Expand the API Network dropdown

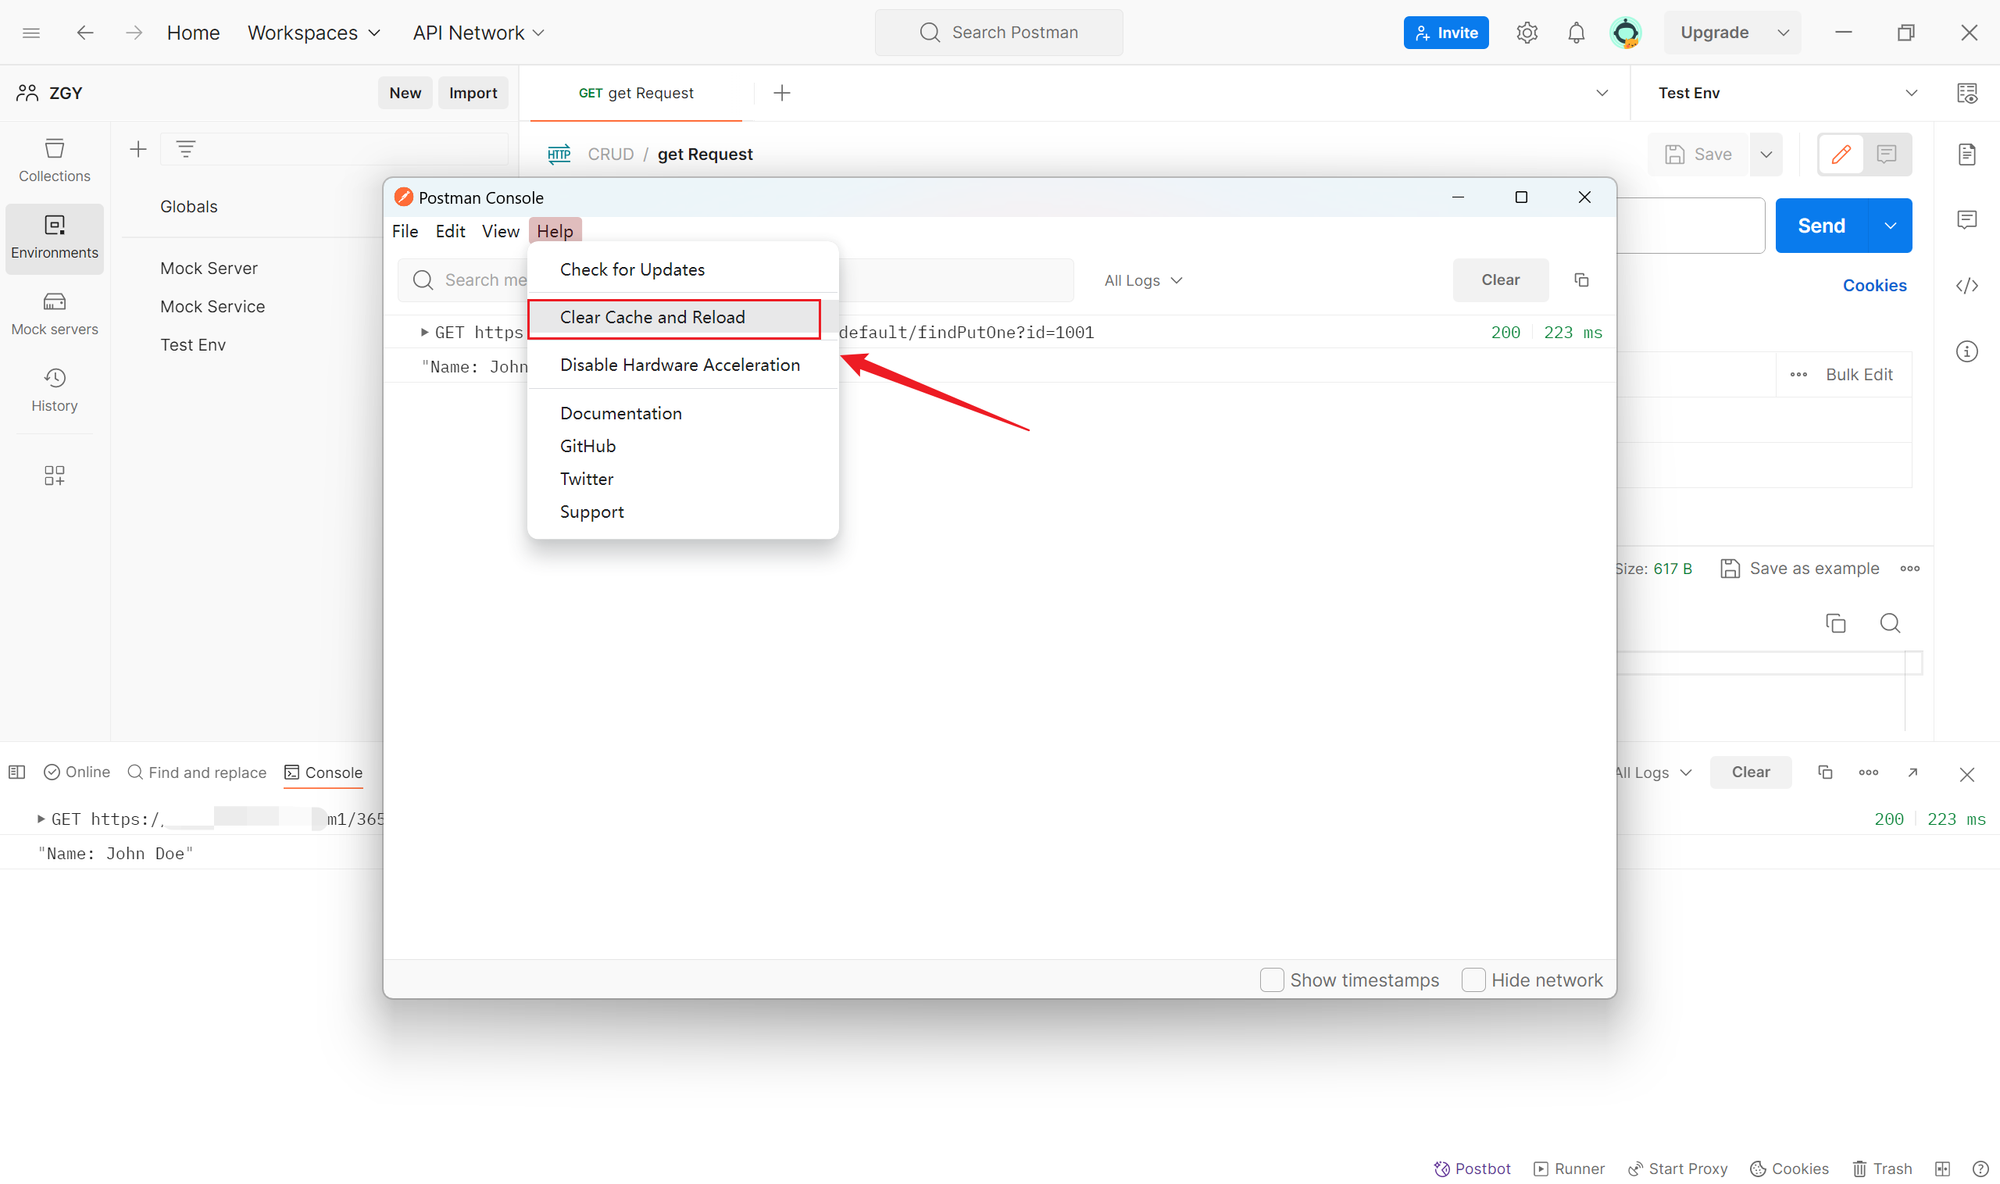click(479, 33)
